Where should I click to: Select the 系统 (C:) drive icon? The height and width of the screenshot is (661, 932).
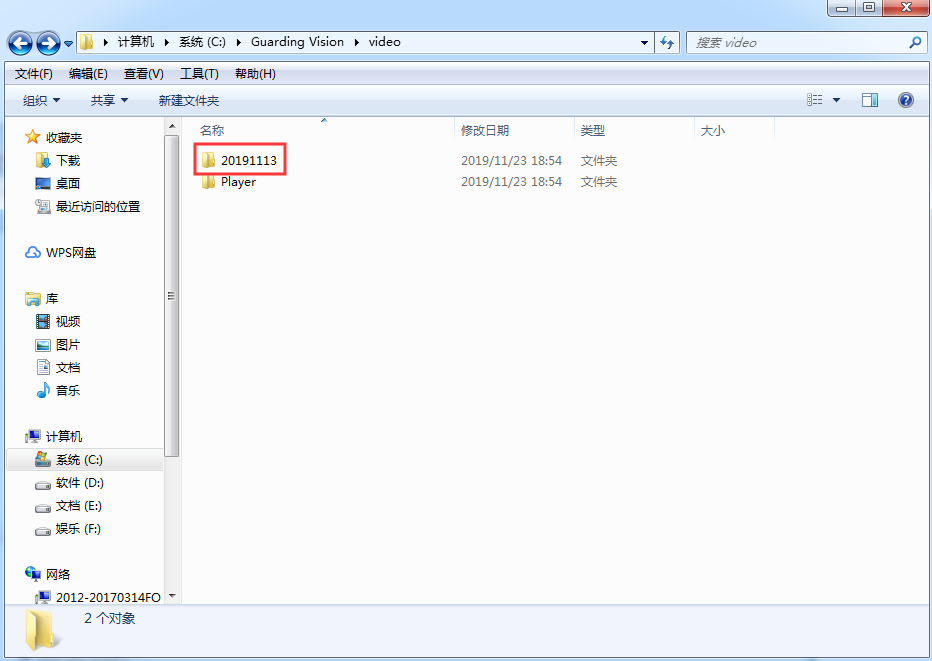tap(43, 459)
